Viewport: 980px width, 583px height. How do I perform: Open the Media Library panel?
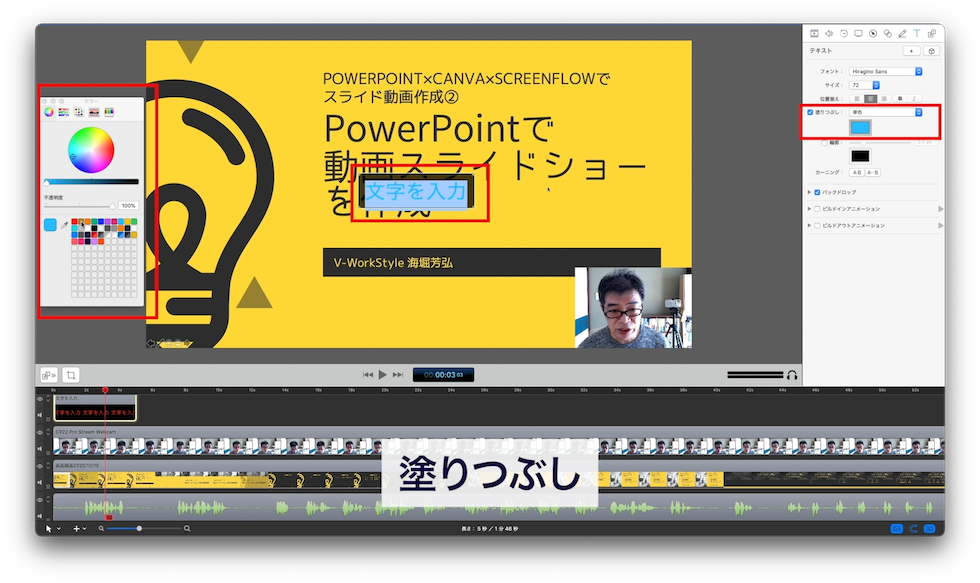tap(930, 33)
